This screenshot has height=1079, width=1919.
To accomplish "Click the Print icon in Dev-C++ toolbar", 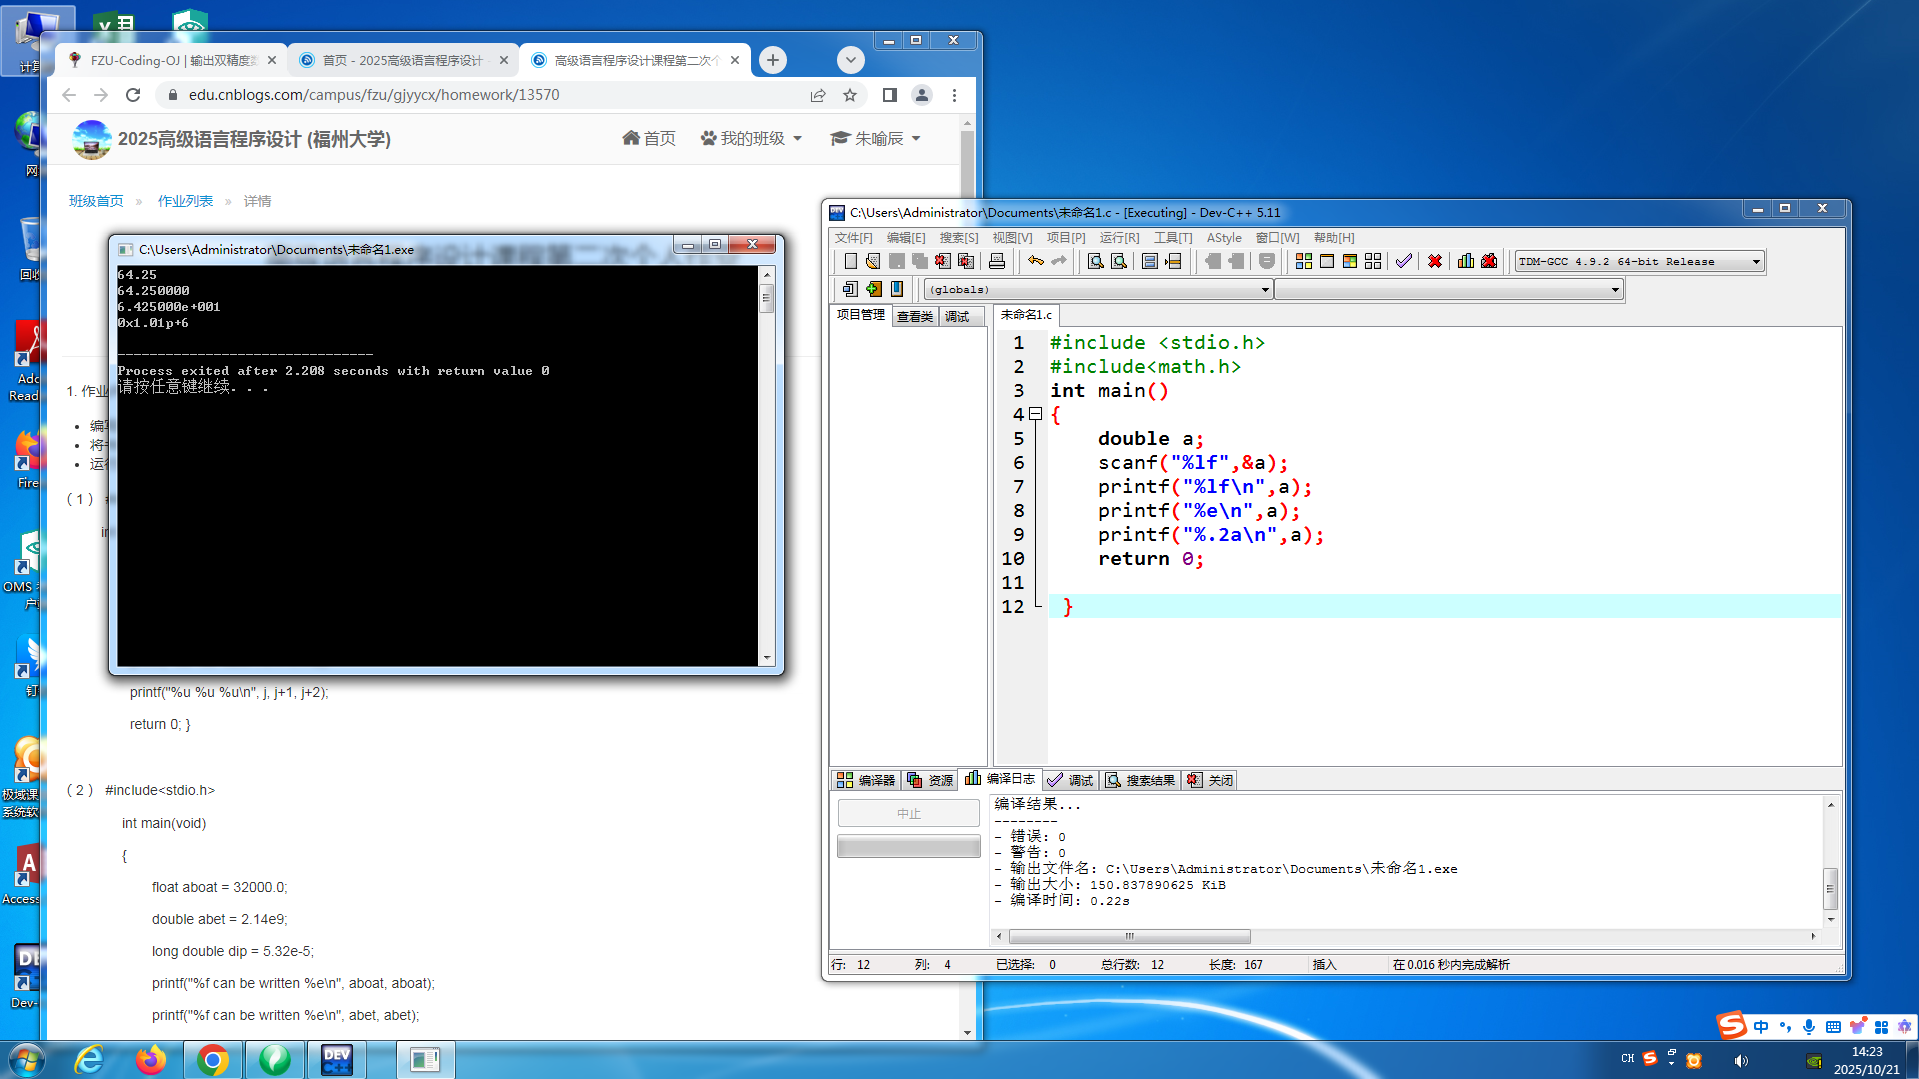I will coord(996,262).
